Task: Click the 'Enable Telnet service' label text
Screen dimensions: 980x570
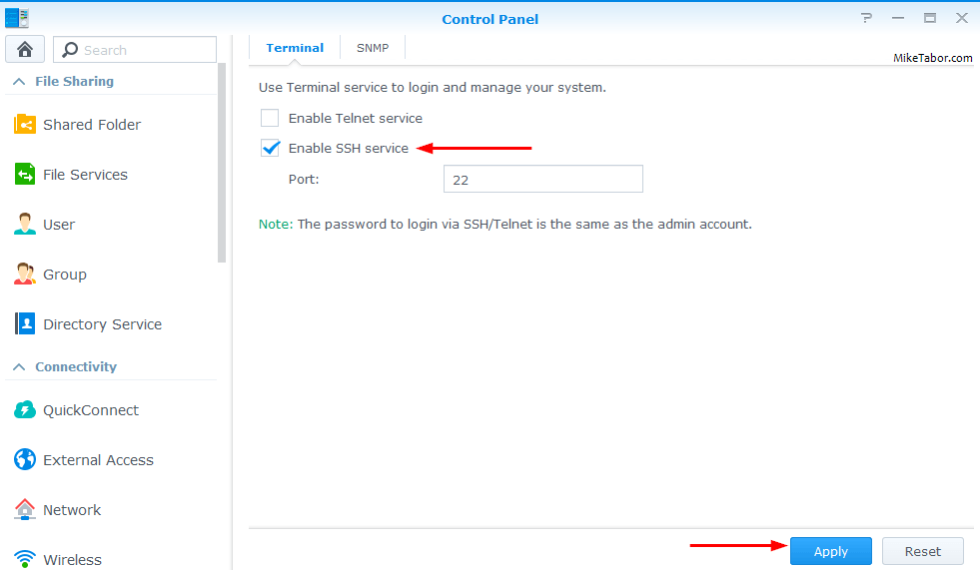Action: tap(355, 118)
